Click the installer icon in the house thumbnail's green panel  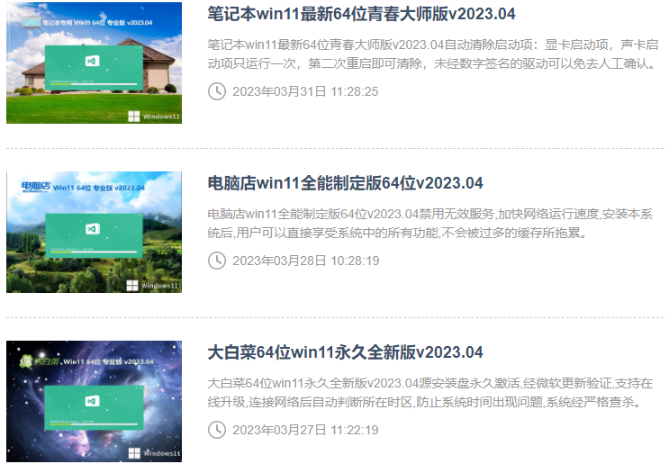(92, 61)
